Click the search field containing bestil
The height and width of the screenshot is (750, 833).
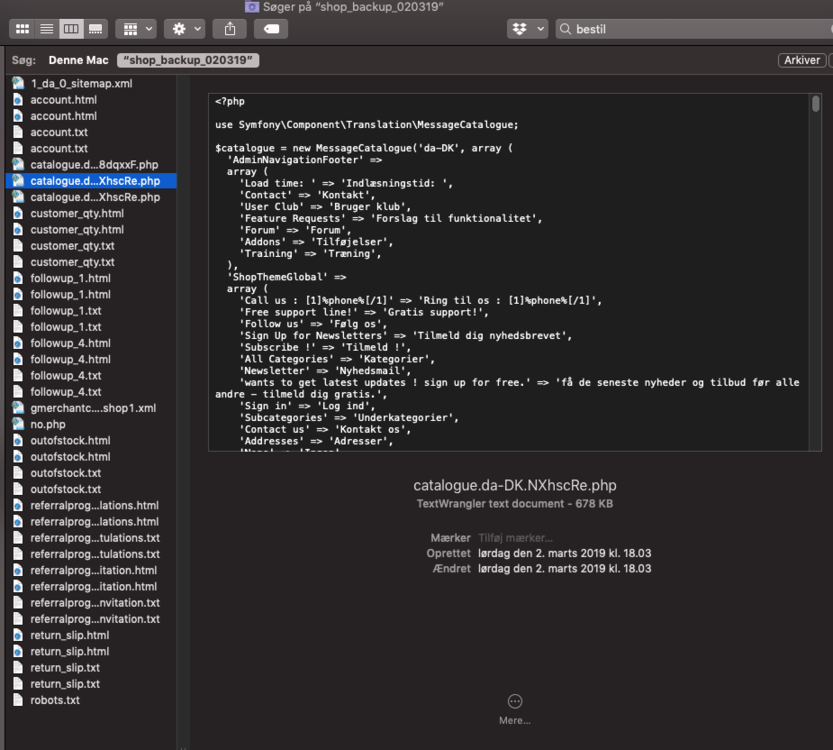690,29
